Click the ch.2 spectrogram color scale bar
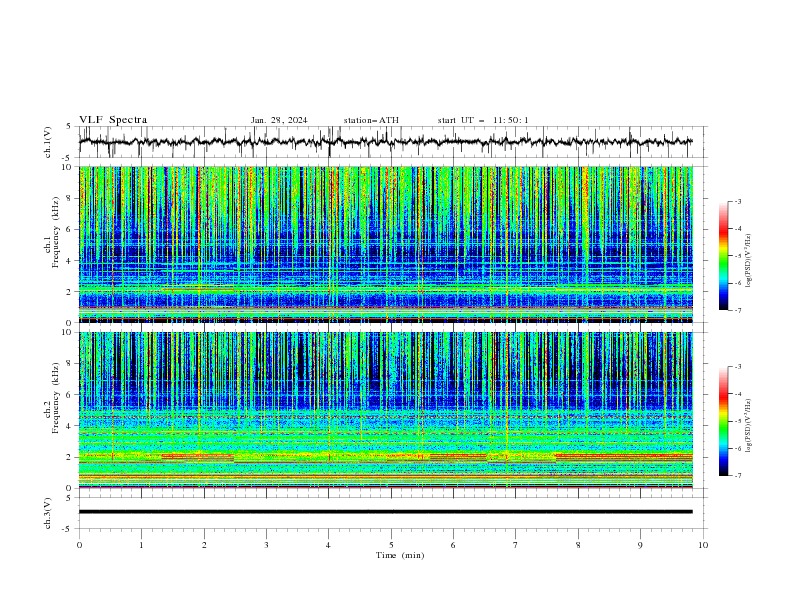 pyautogui.click(x=724, y=421)
